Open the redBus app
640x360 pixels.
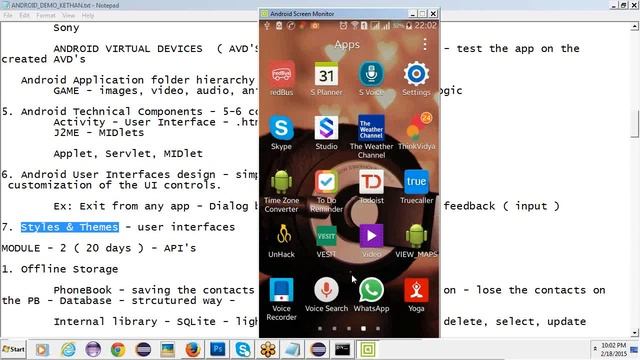coord(281,74)
